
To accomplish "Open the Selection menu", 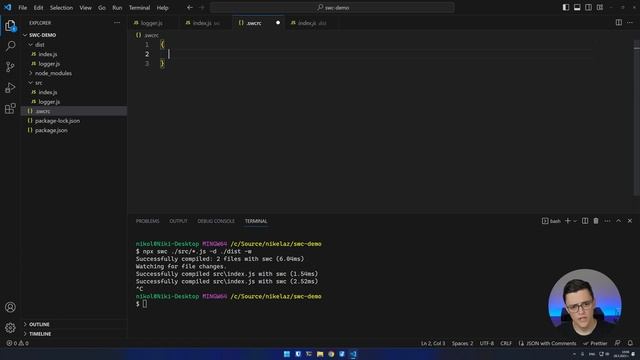I will (x=61, y=7).
